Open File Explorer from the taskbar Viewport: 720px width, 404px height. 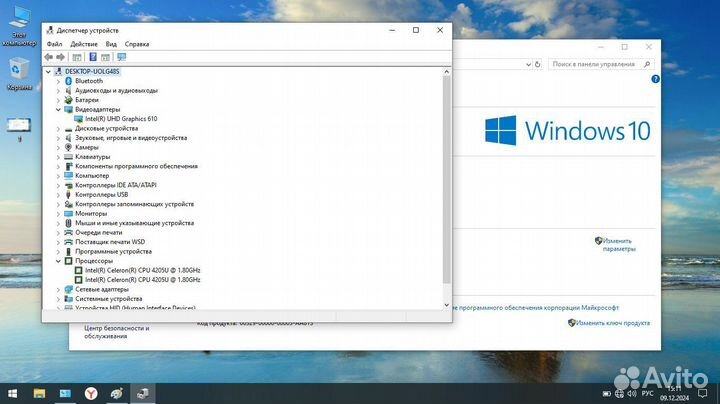click(39, 393)
